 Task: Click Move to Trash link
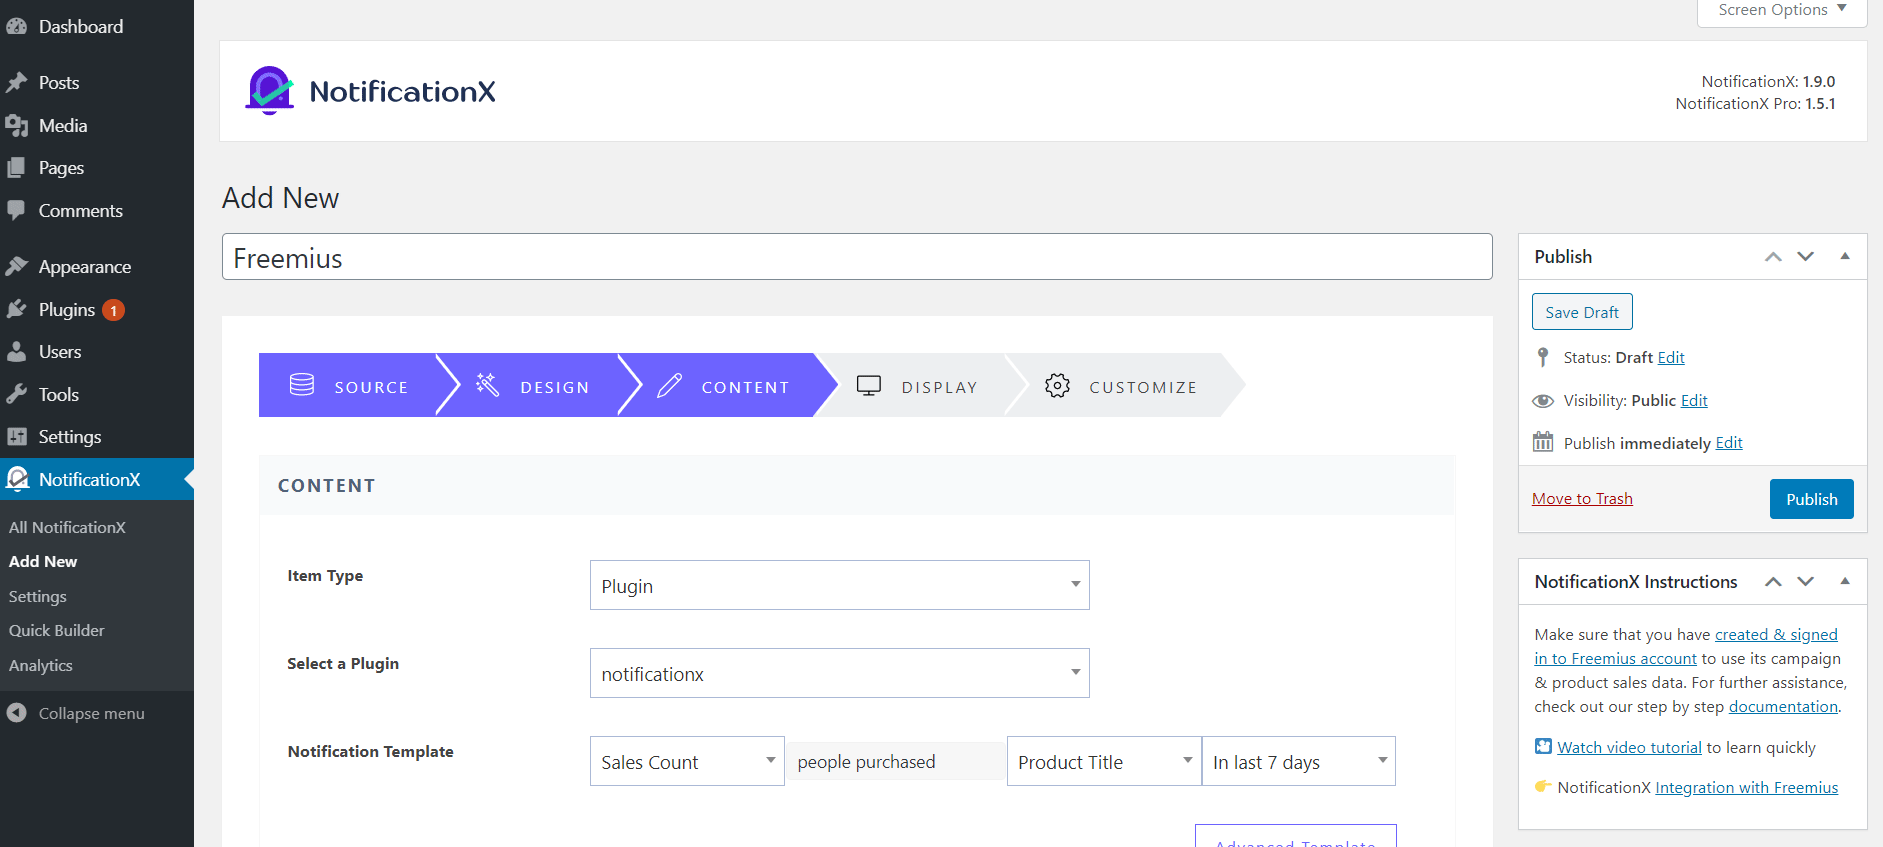click(1582, 498)
